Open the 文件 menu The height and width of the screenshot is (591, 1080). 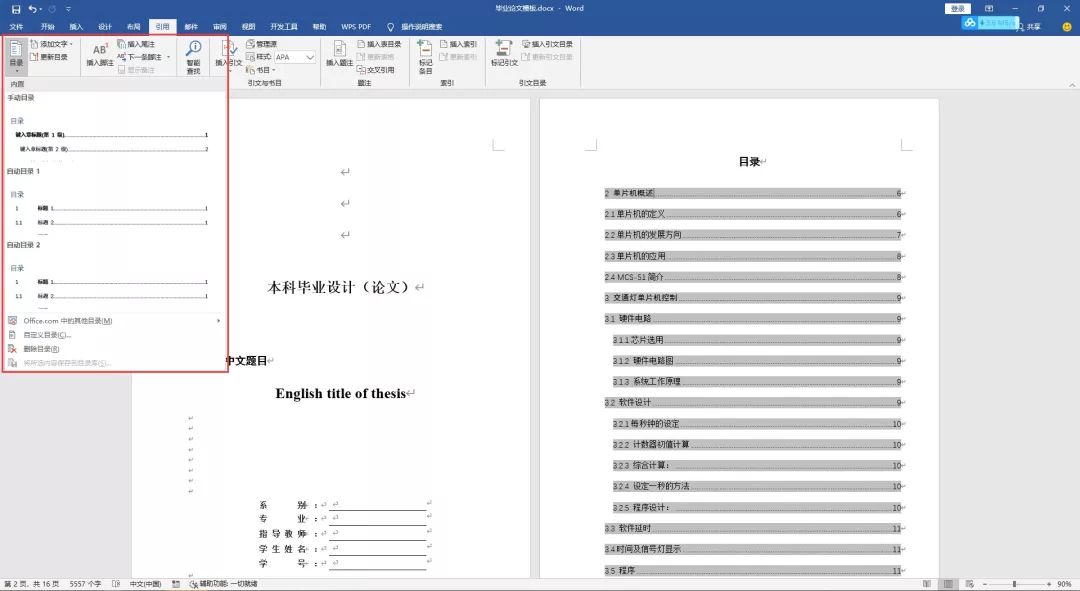pos(16,27)
